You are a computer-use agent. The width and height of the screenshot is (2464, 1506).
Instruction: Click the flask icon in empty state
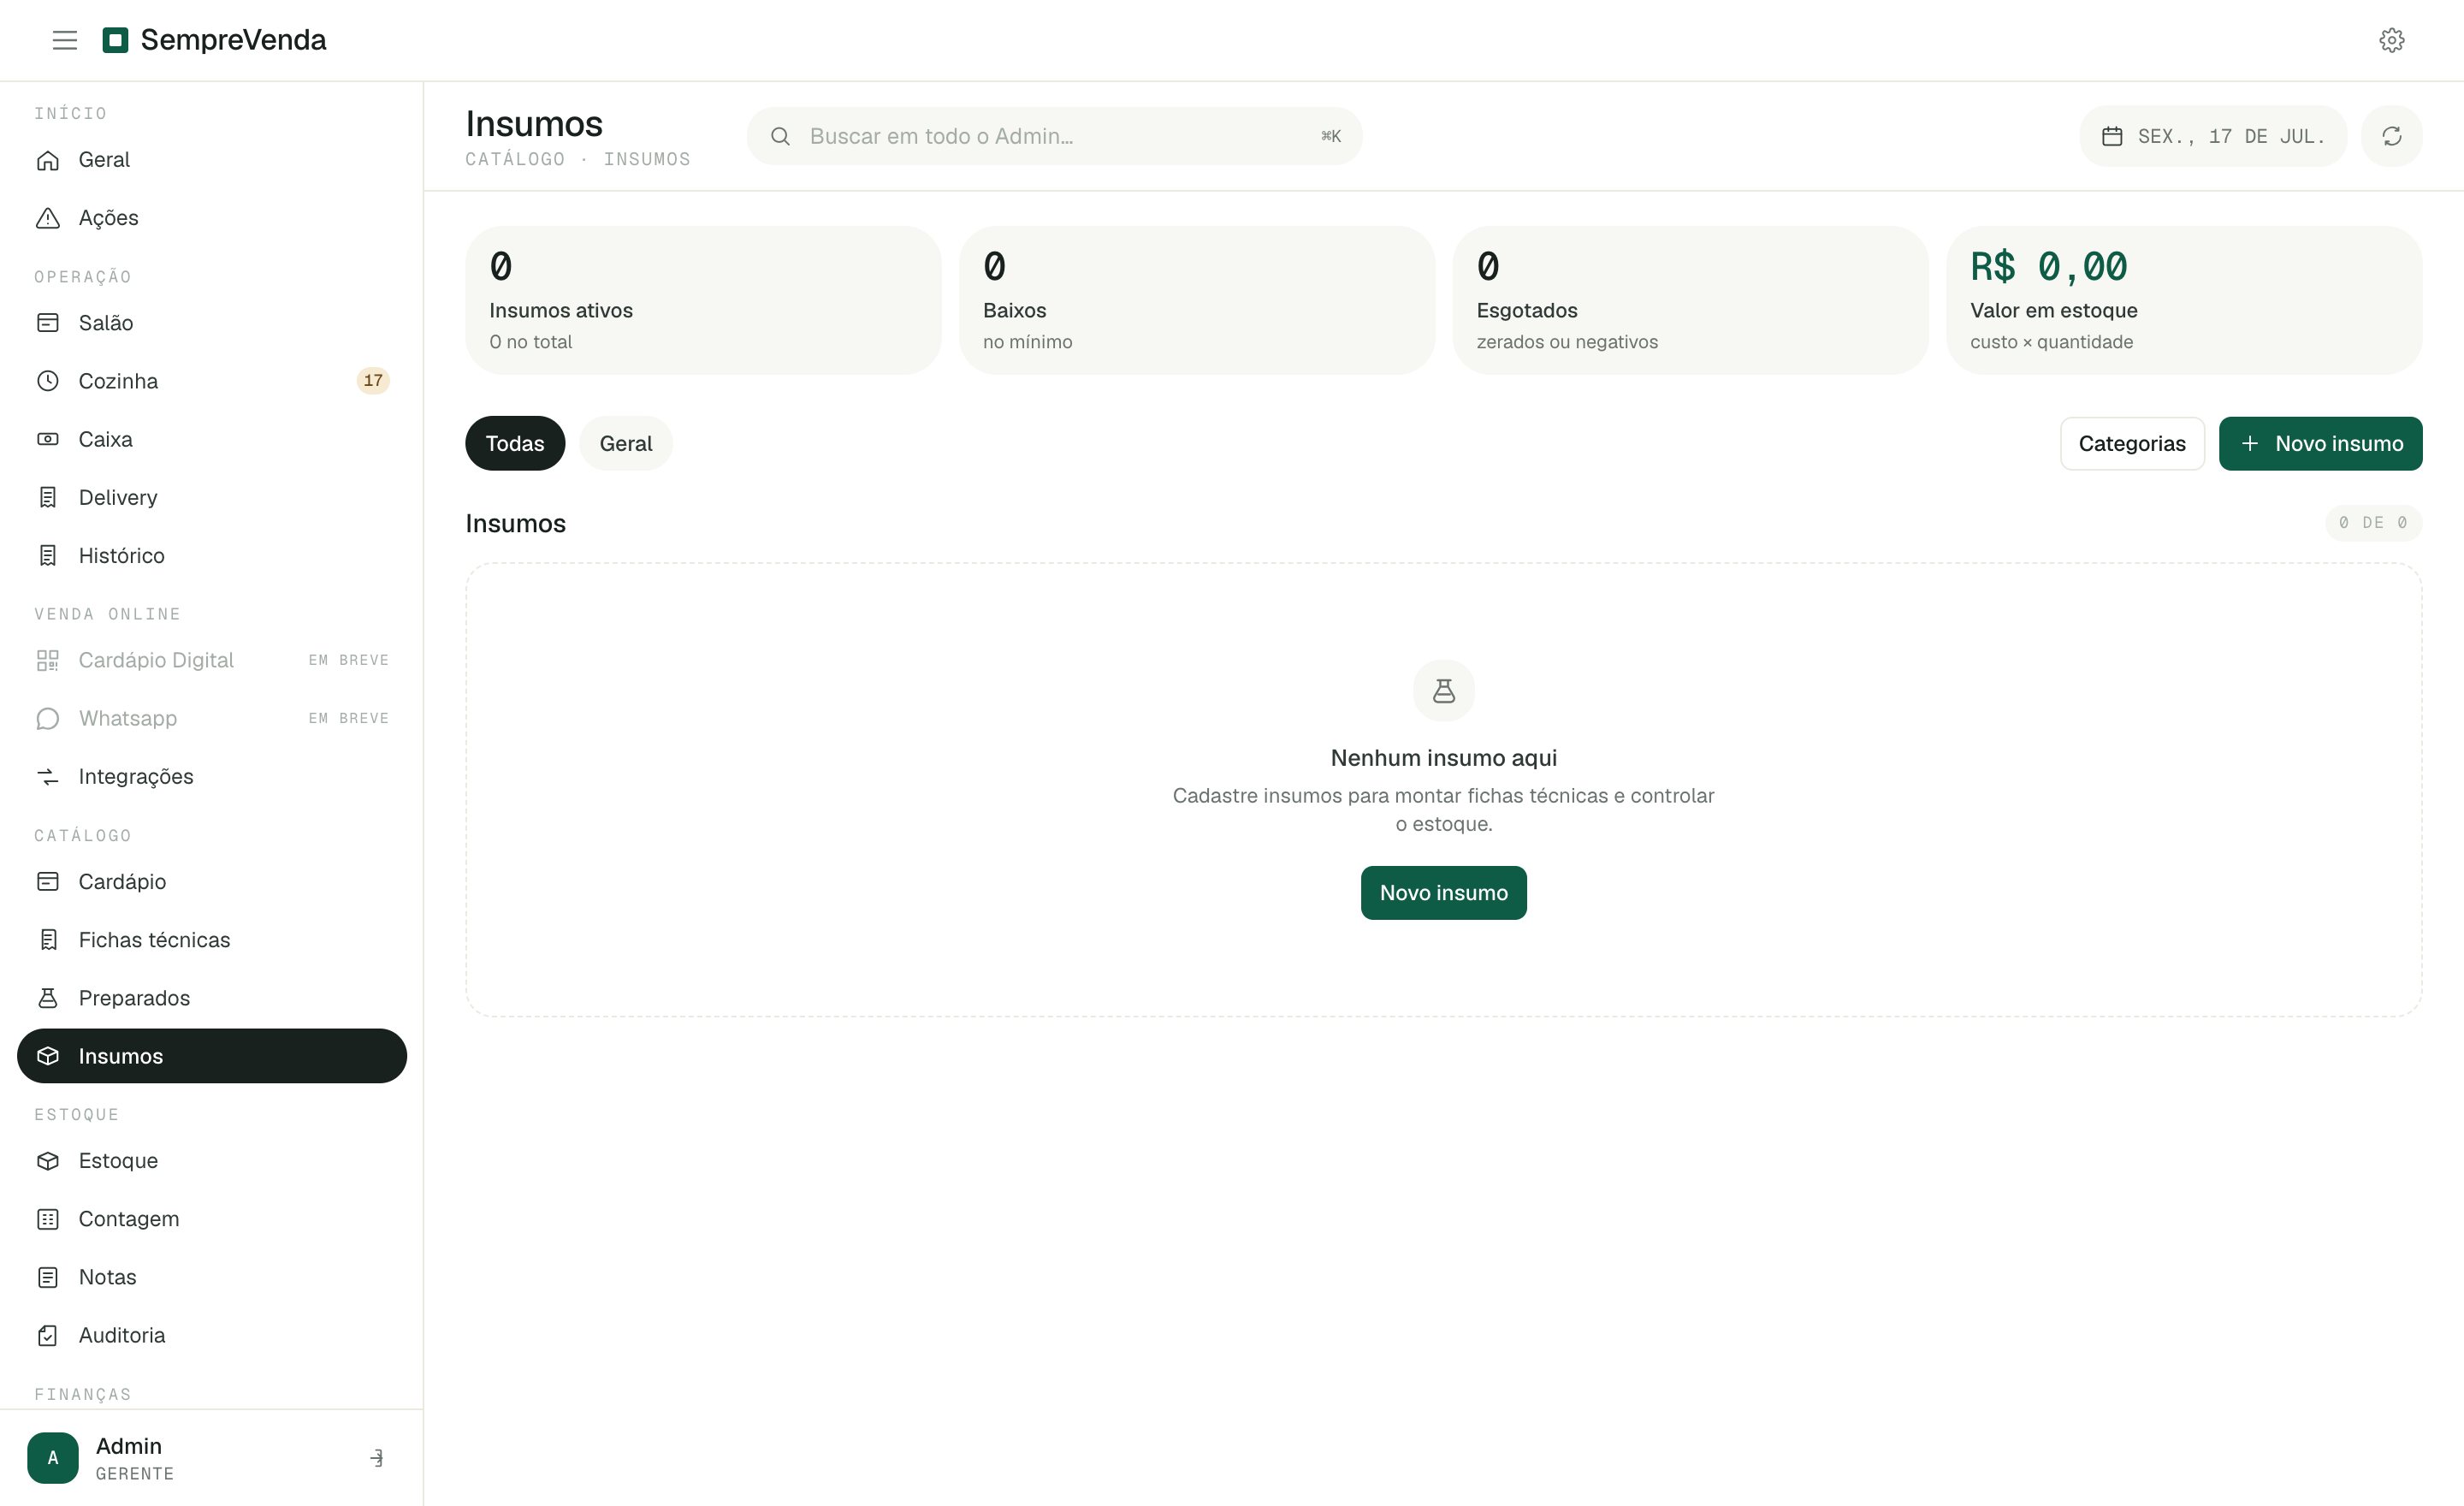tap(1444, 690)
